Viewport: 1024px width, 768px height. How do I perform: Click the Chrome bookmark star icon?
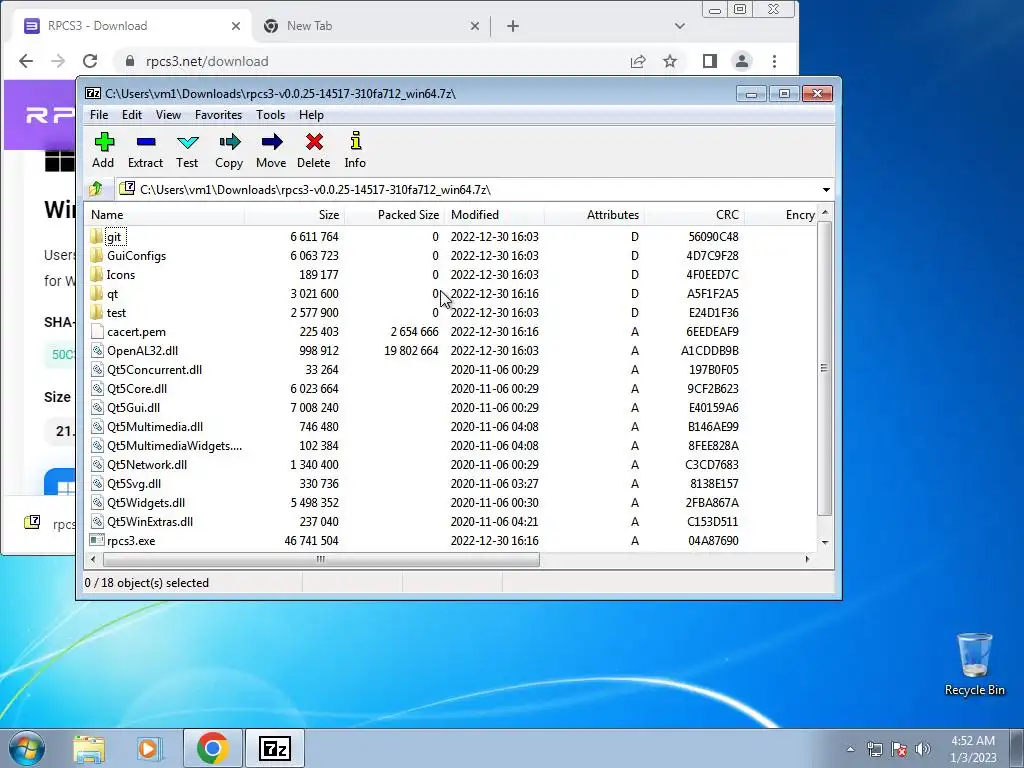(670, 61)
